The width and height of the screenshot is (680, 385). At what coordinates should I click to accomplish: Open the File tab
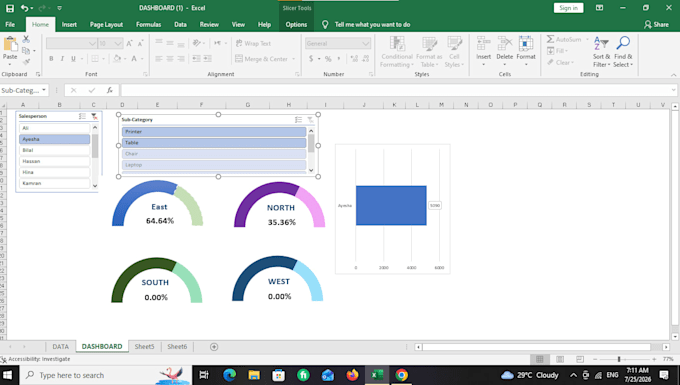10,24
